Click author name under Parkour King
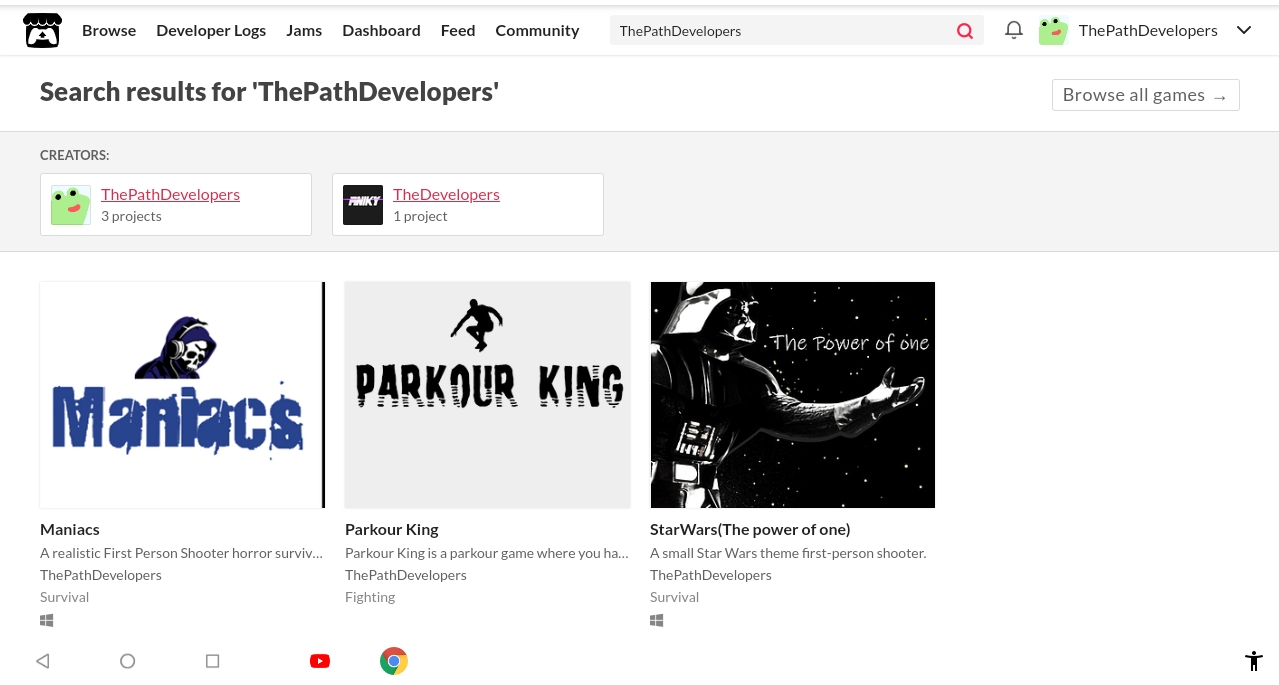Viewport: 1279px width, 685px height. [x=406, y=575]
